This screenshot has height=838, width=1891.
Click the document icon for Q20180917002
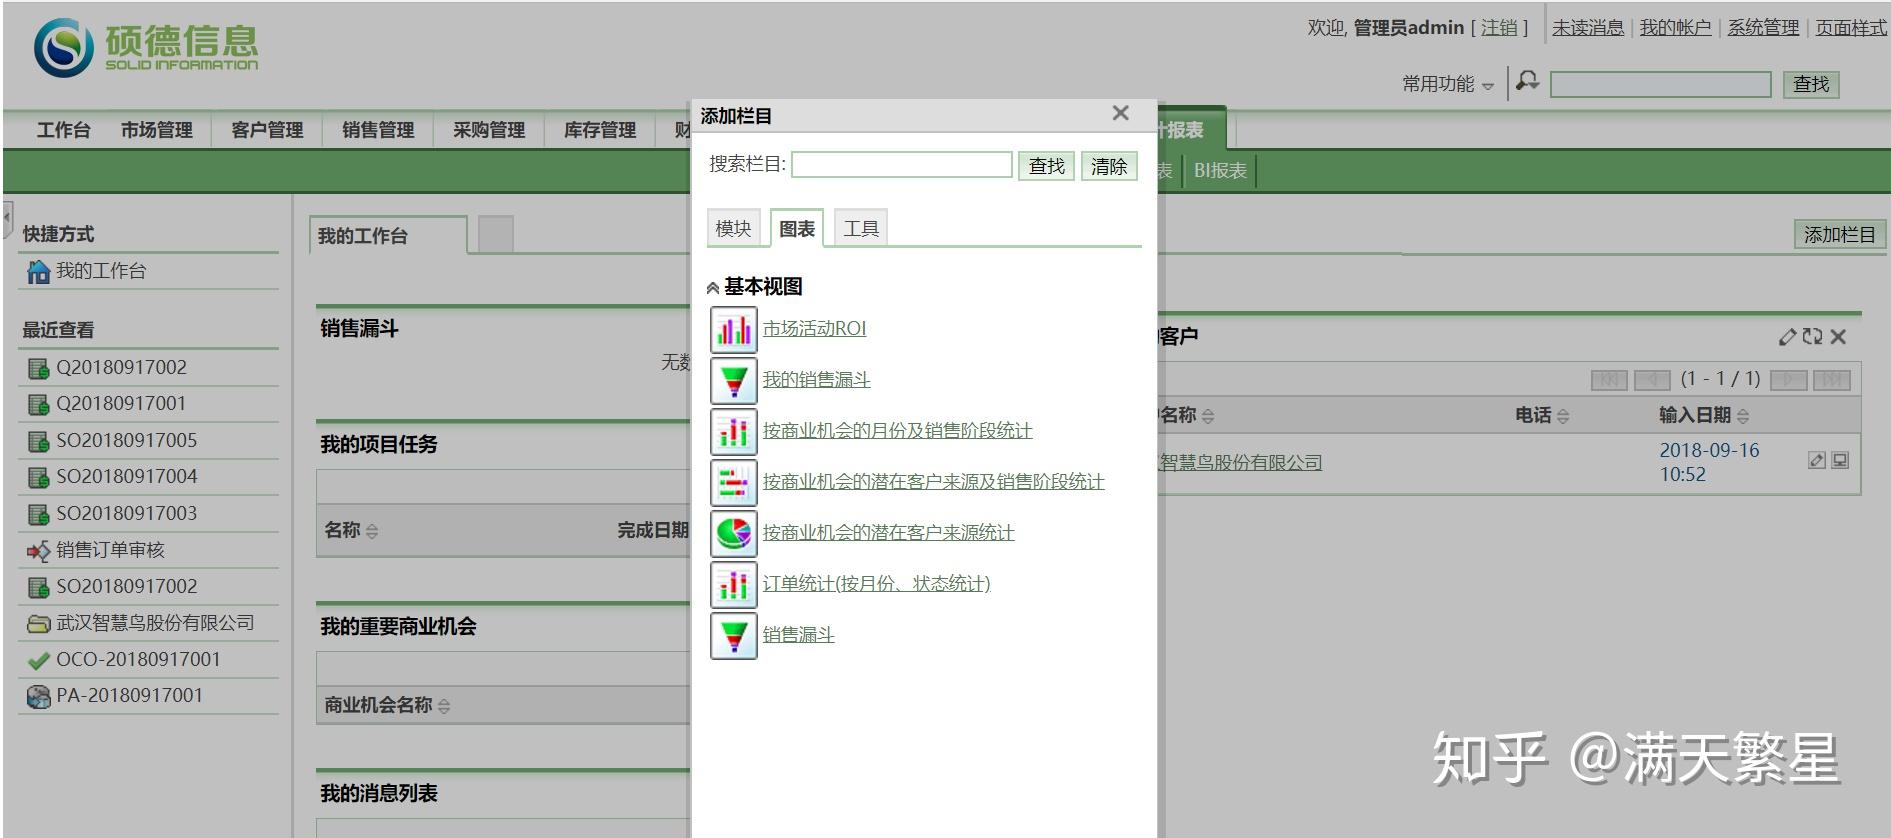[38, 368]
